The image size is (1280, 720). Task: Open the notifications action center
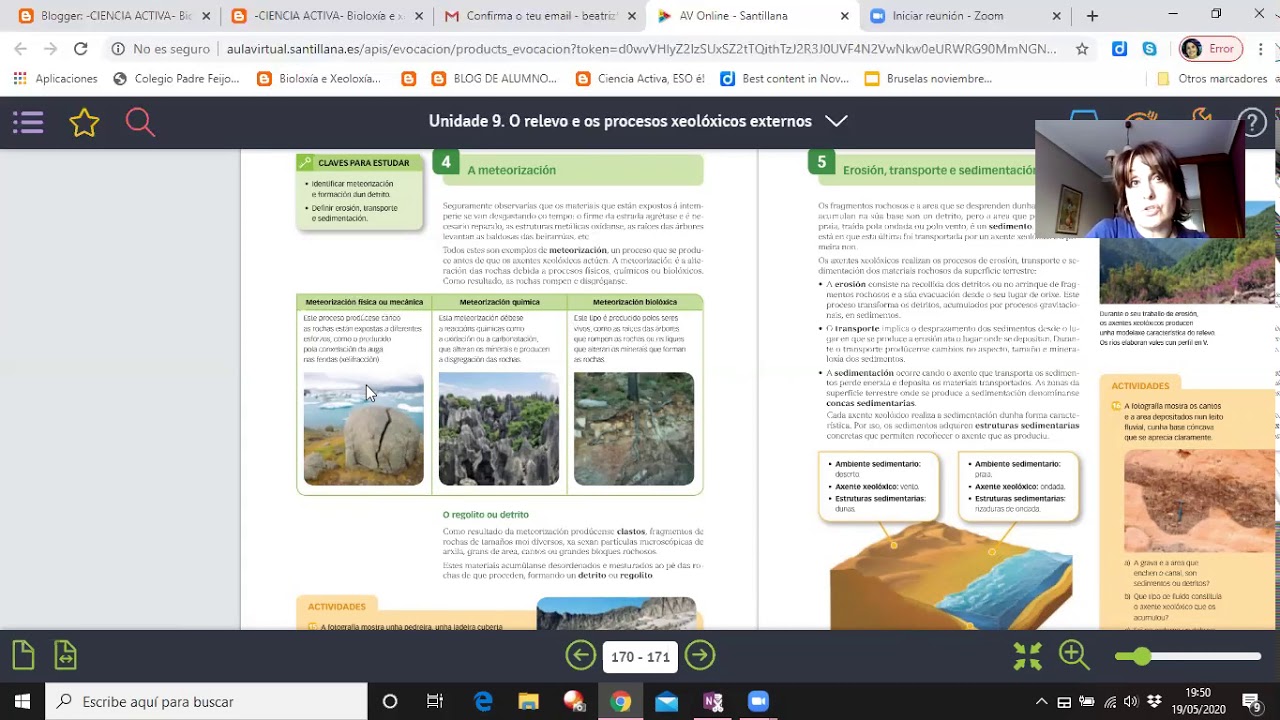[x=1251, y=701]
